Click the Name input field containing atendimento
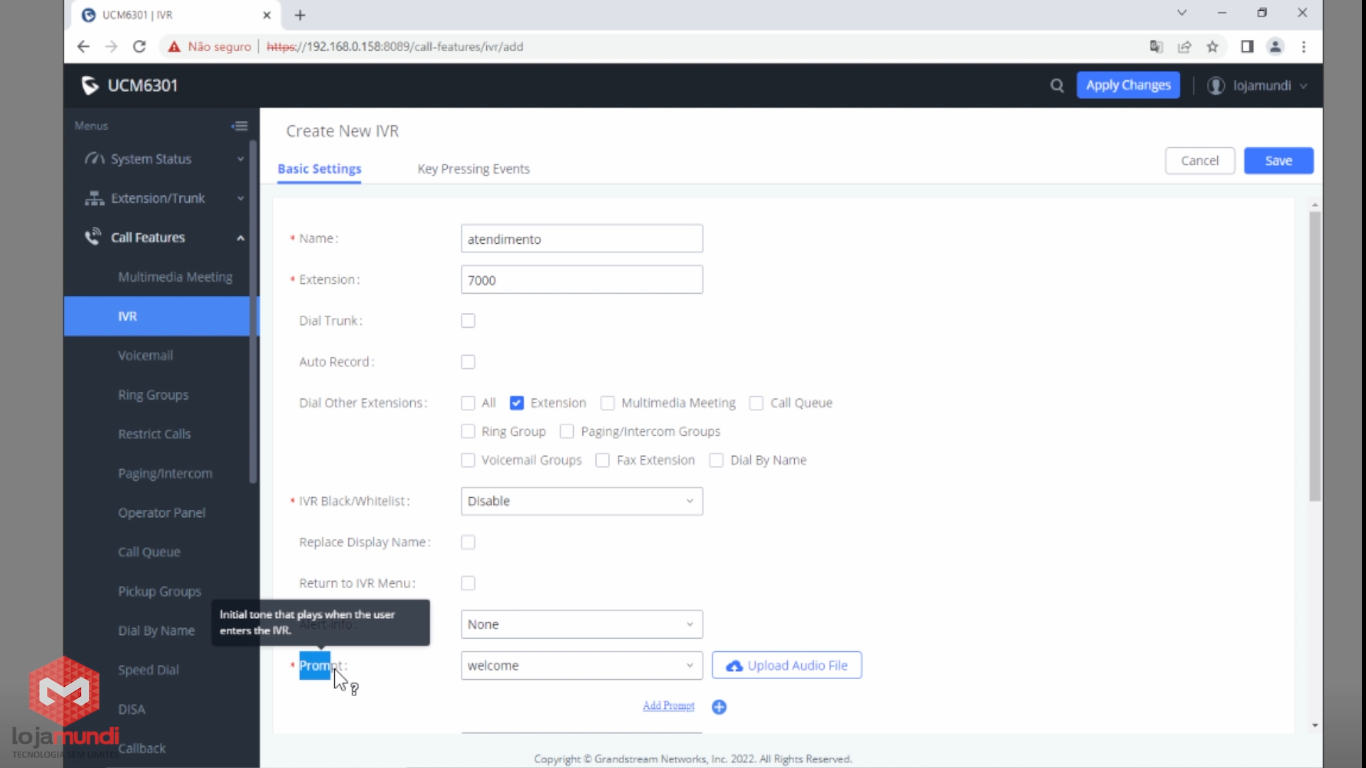Viewport: 1366px width, 768px height. (x=581, y=239)
